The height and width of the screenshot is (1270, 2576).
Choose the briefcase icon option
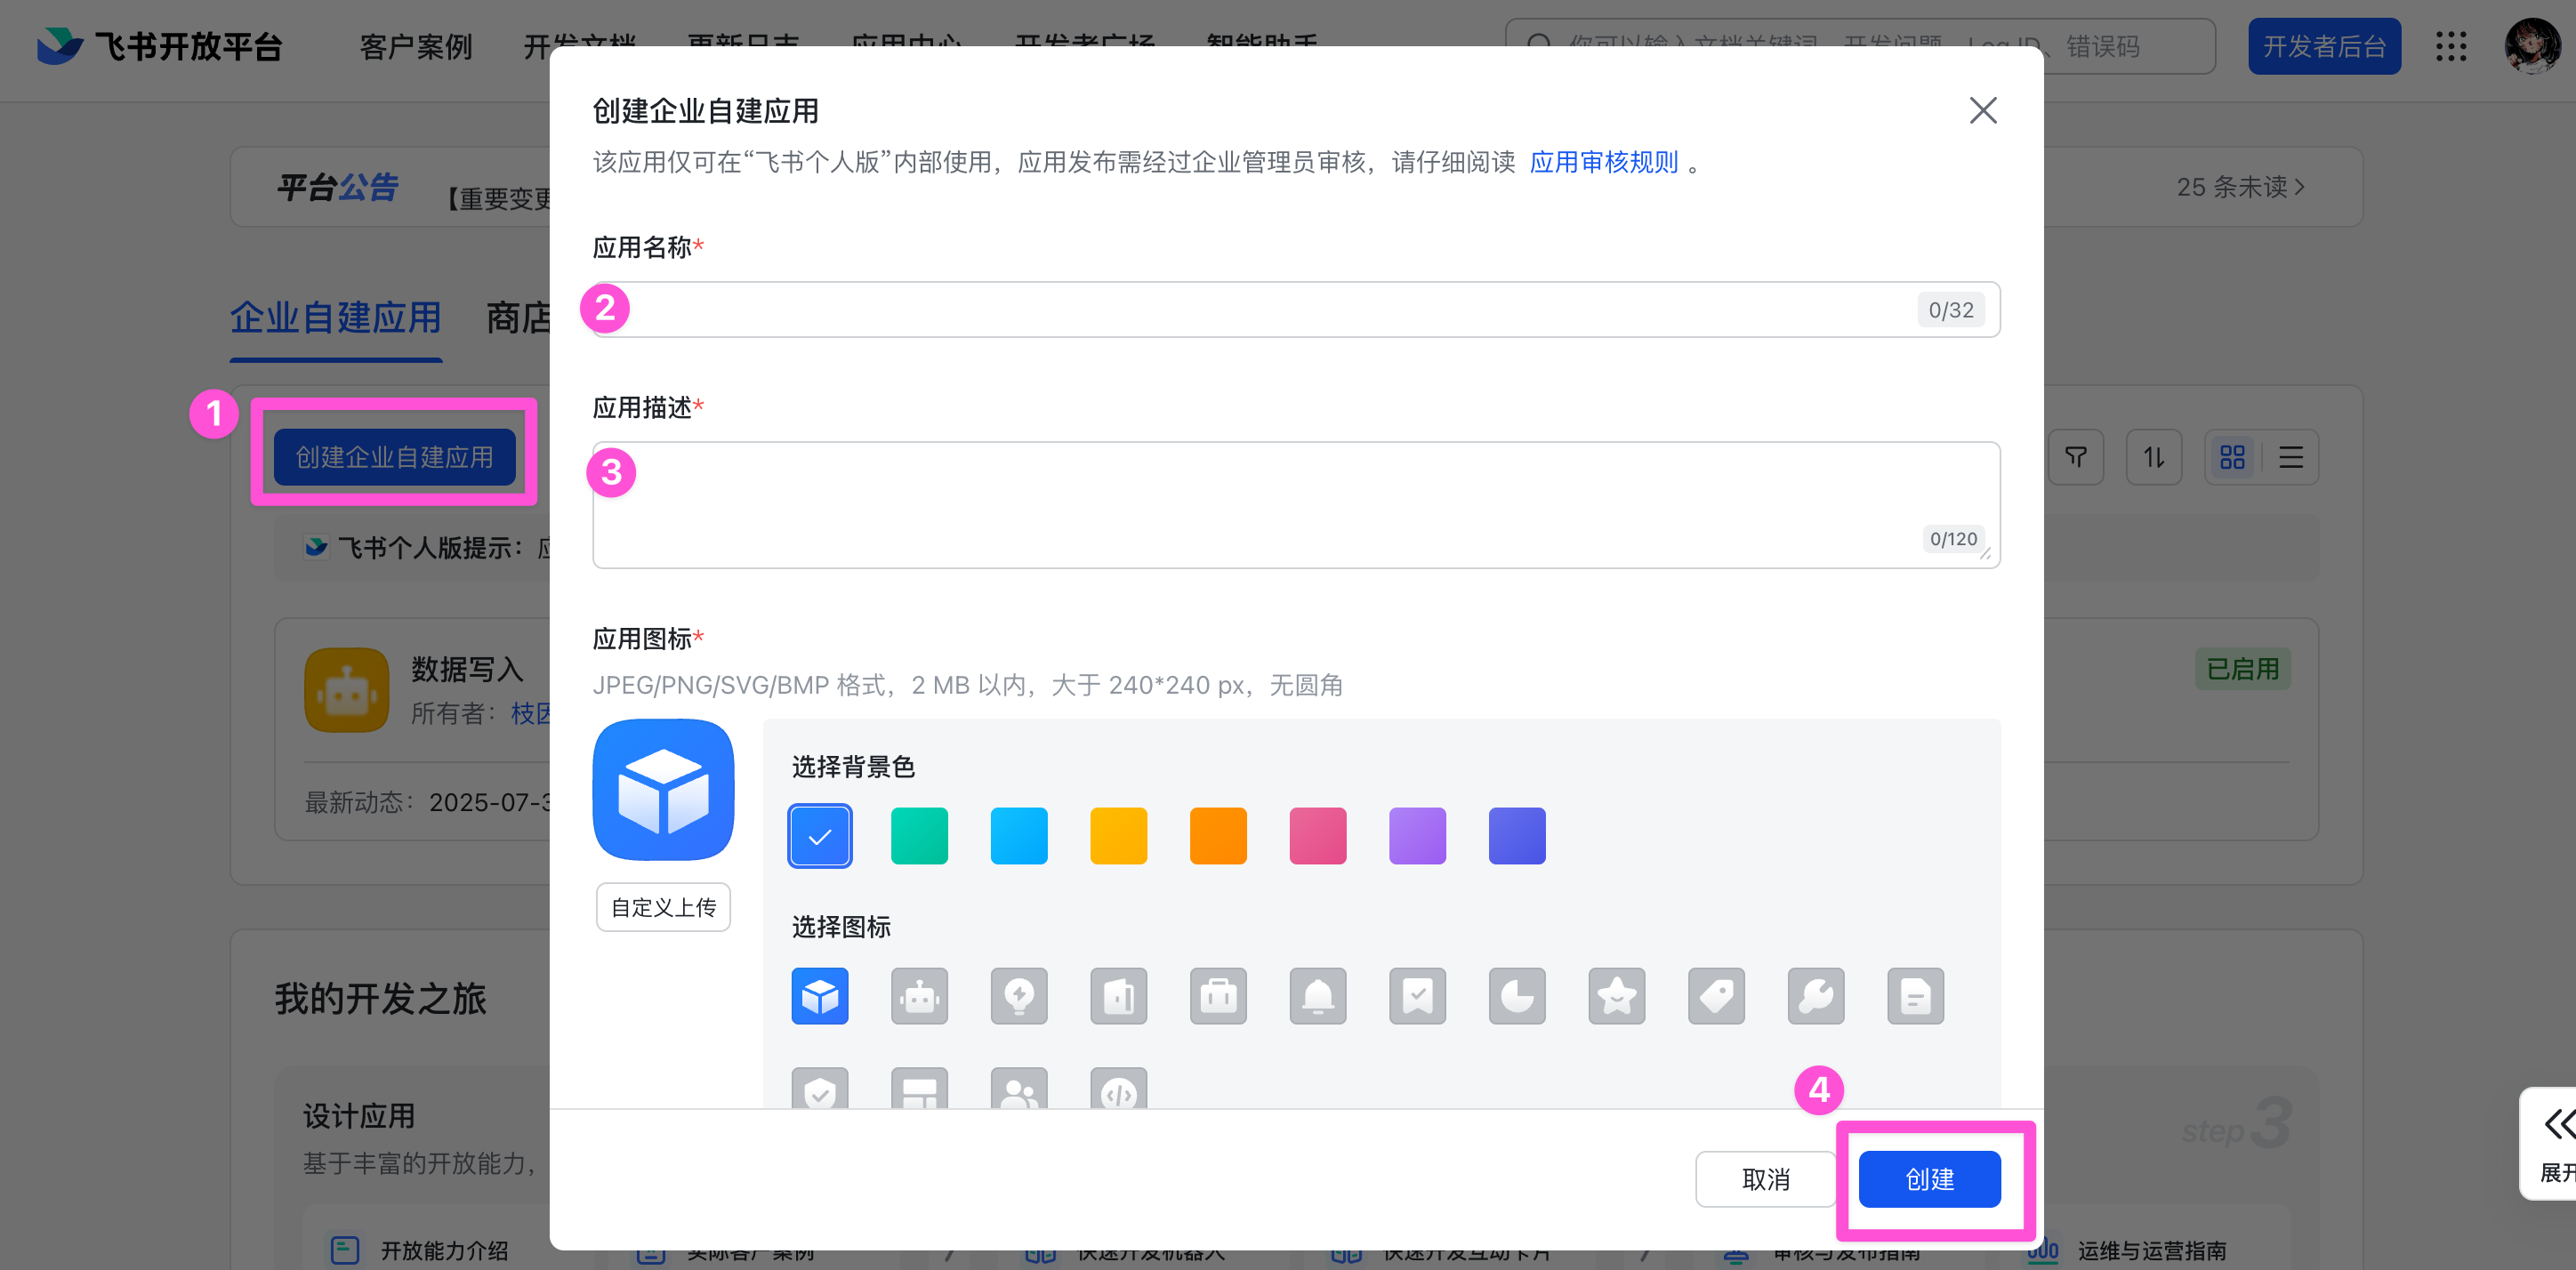pyautogui.click(x=1218, y=995)
